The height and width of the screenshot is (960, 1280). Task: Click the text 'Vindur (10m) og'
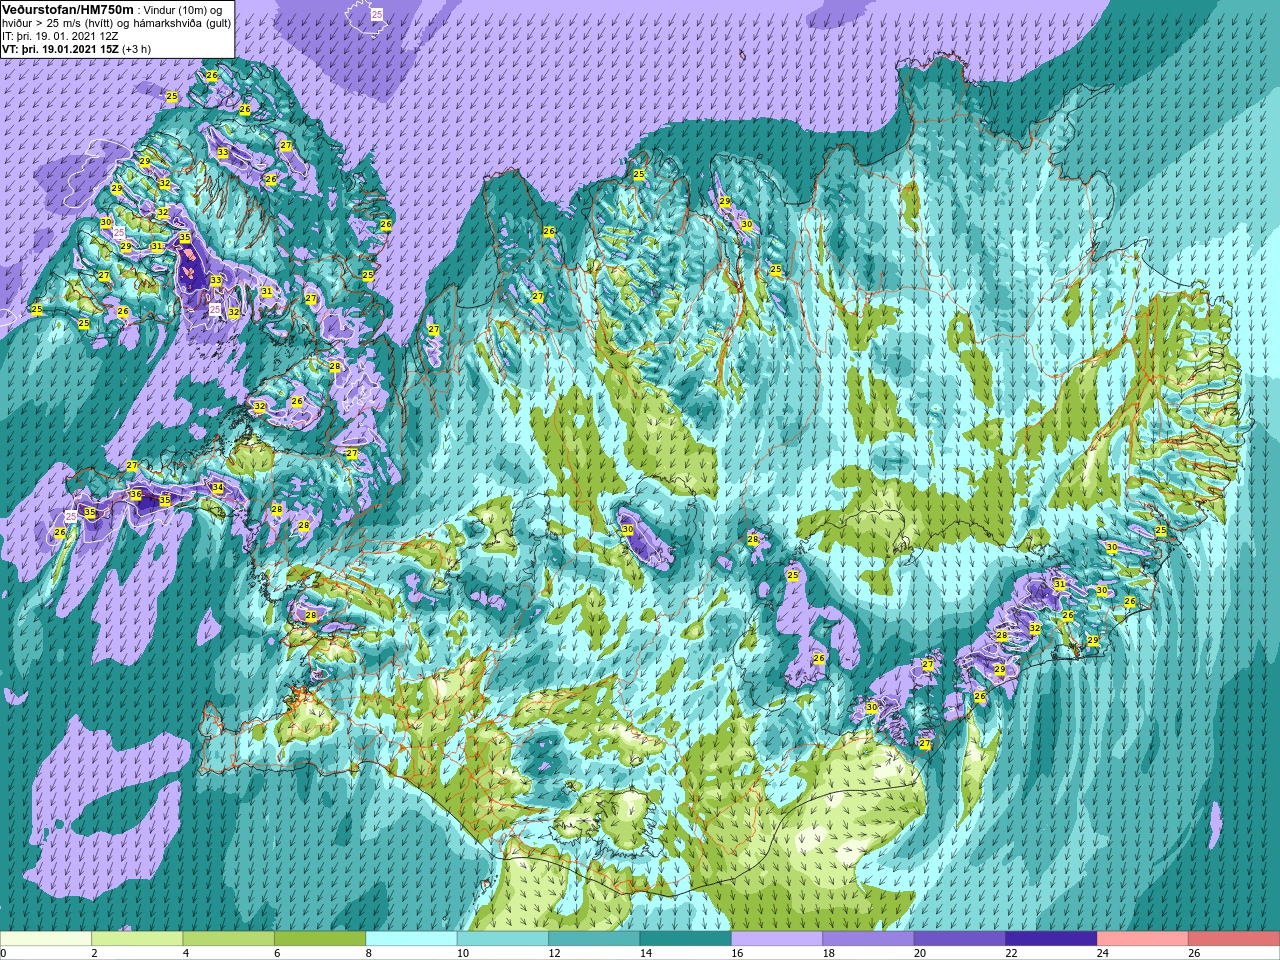[184, 10]
